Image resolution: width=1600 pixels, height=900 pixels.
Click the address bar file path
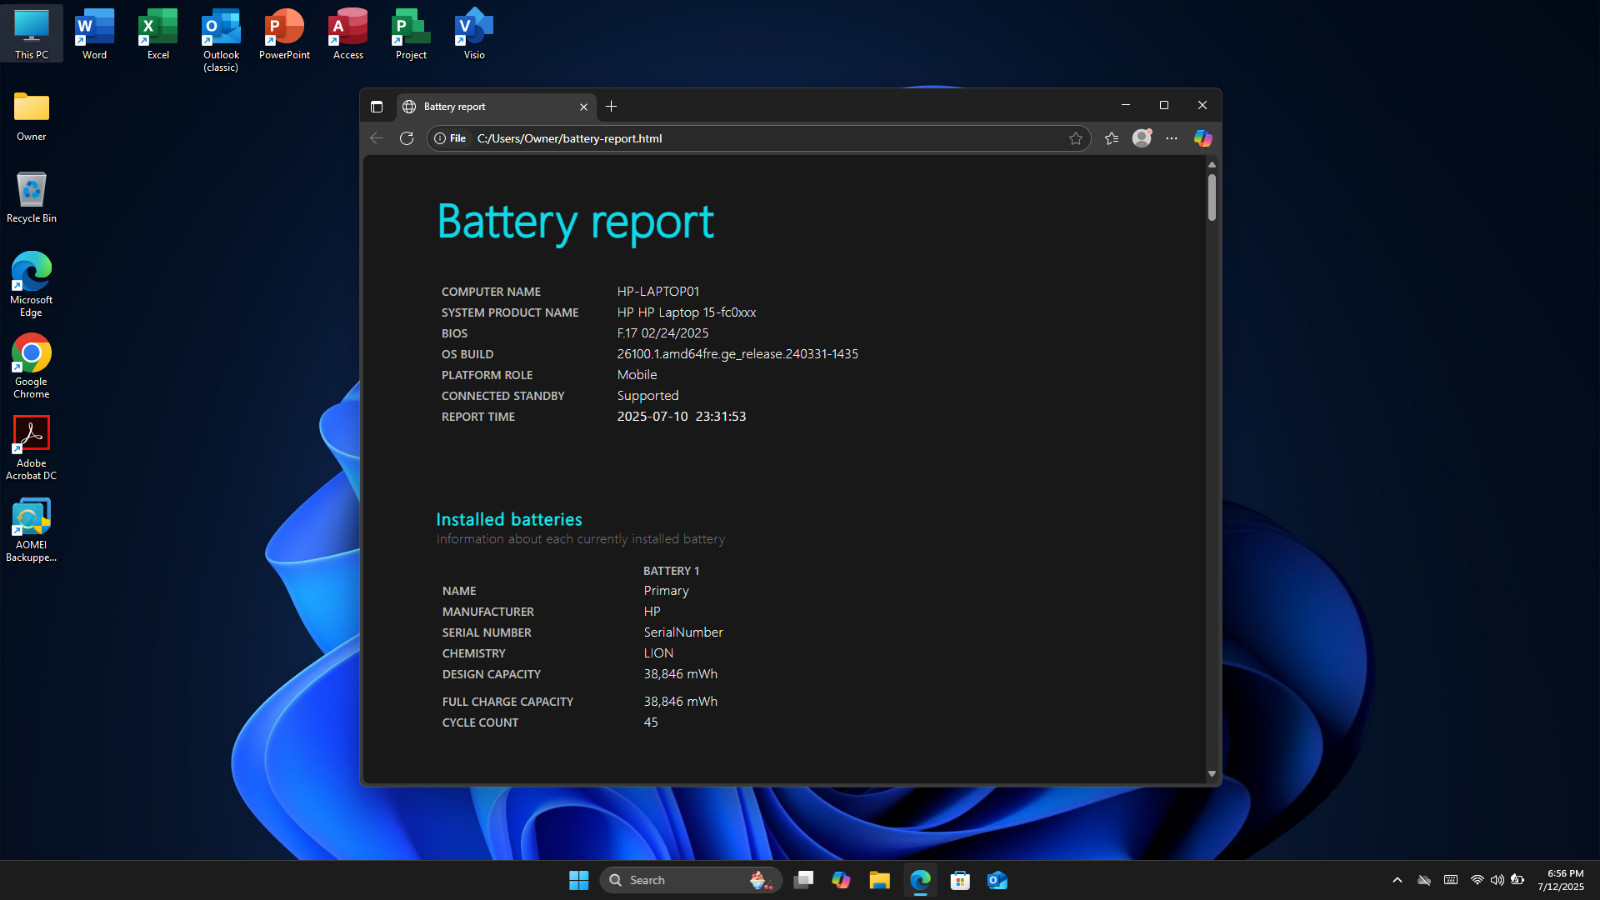[x=570, y=139]
